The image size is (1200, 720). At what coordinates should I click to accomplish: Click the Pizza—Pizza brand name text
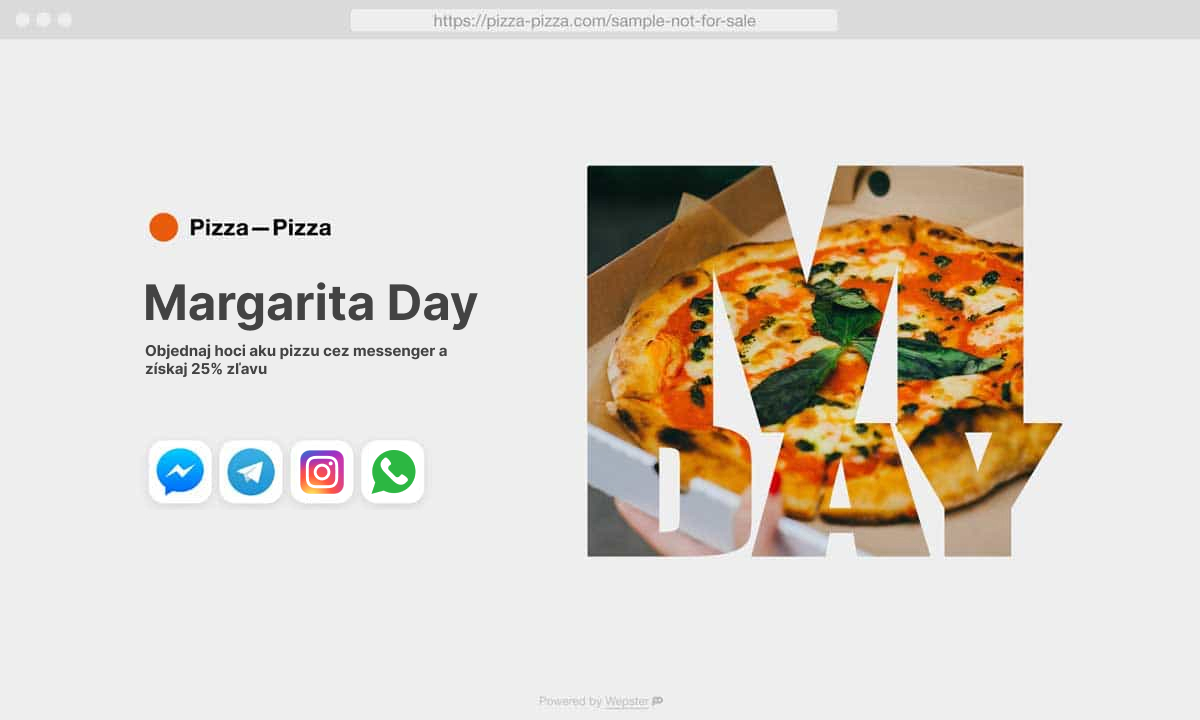(x=260, y=228)
